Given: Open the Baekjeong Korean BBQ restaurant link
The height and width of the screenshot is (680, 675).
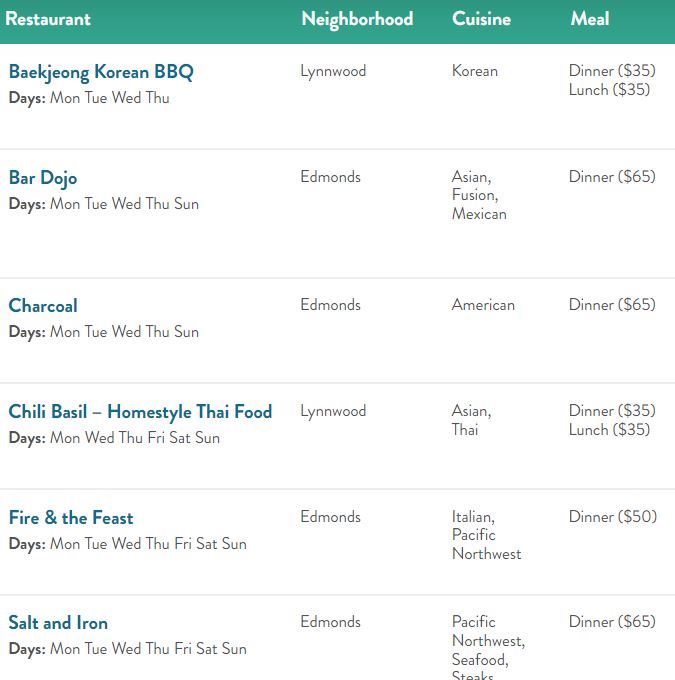Looking at the screenshot, I should click(101, 72).
